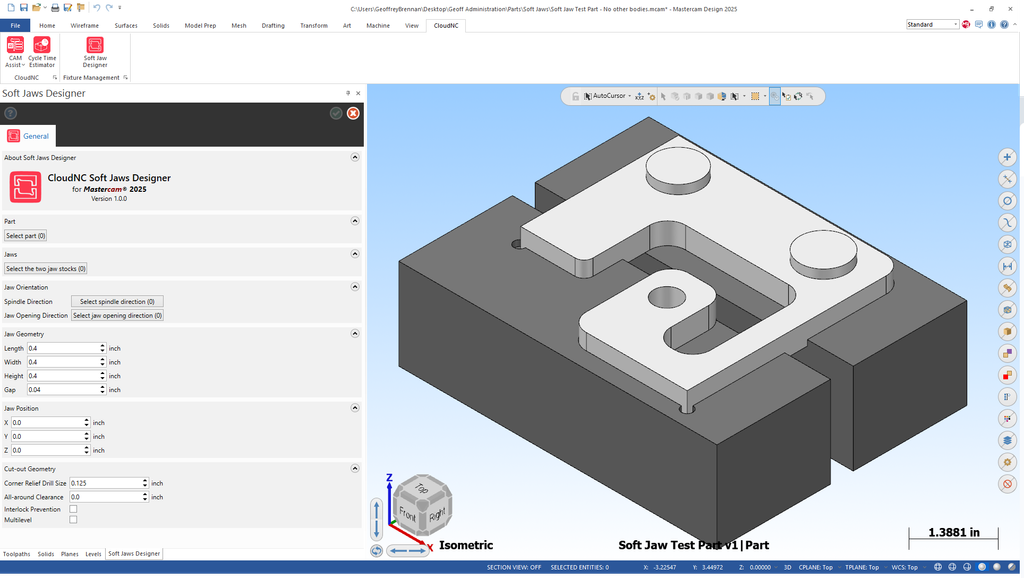Click the General tab in designer panel

pyautogui.click(x=28, y=136)
